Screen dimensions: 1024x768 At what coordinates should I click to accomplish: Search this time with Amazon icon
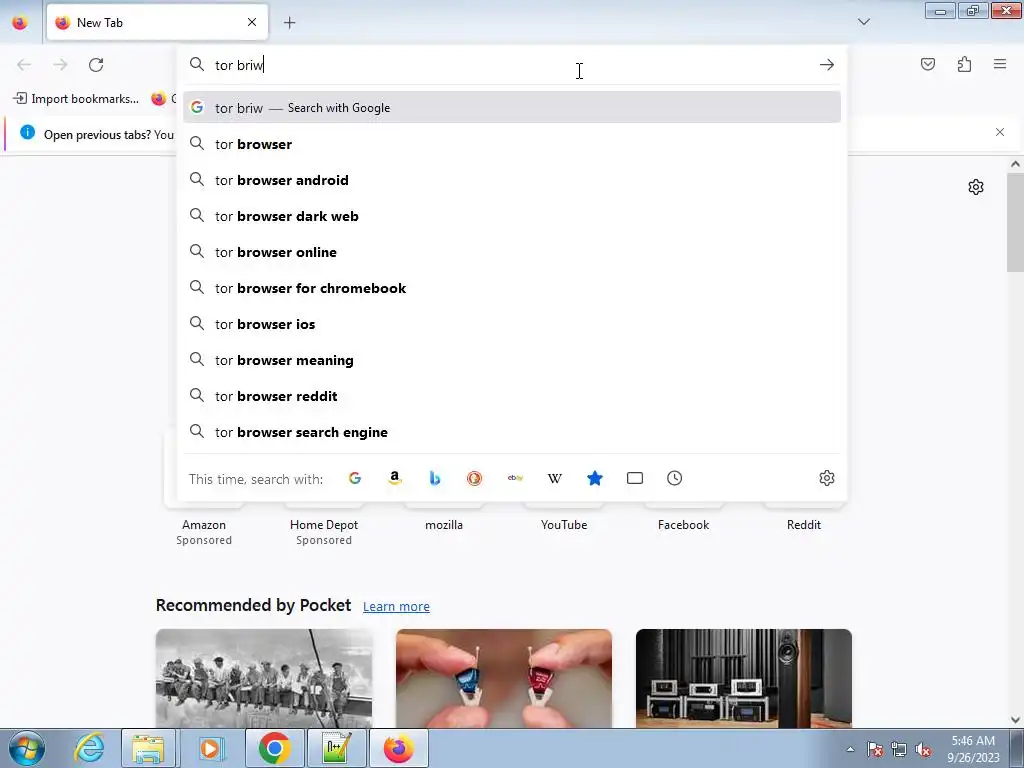[x=394, y=478]
